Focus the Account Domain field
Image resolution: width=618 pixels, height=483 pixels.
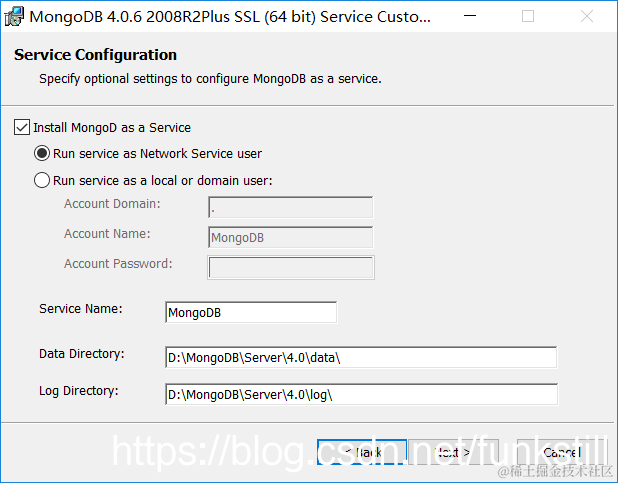(x=290, y=207)
